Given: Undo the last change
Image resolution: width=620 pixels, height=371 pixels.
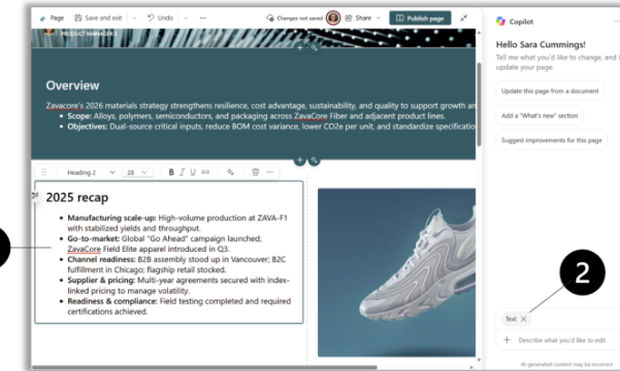Looking at the screenshot, I should coord(160,18).
